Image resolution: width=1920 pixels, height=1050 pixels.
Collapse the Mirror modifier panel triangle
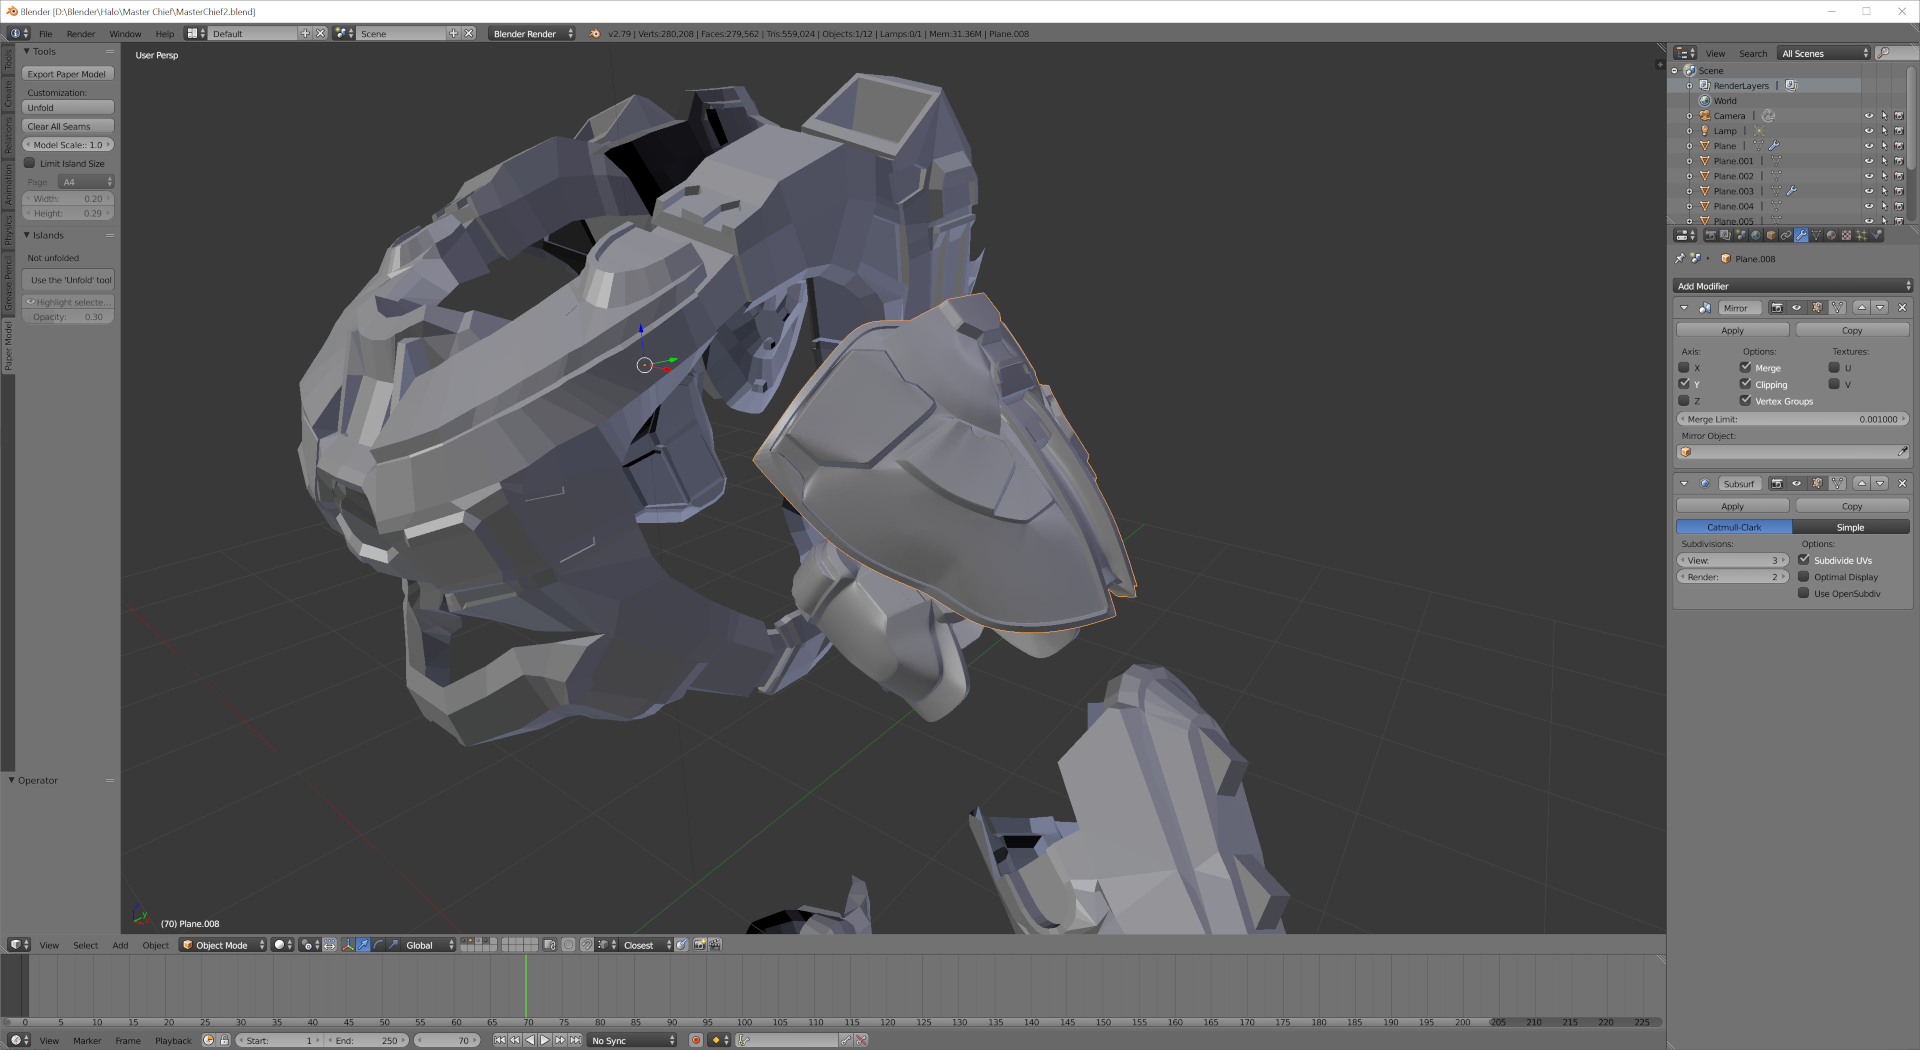pyautogui.click(x=1684, y=308)
